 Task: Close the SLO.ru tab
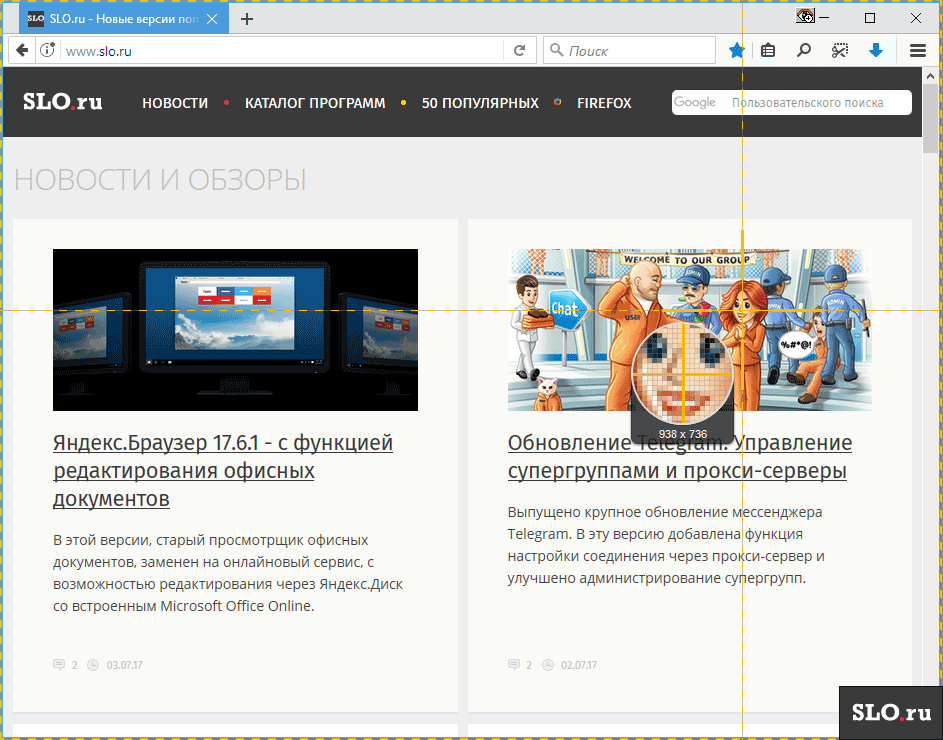tap(212, 19)
